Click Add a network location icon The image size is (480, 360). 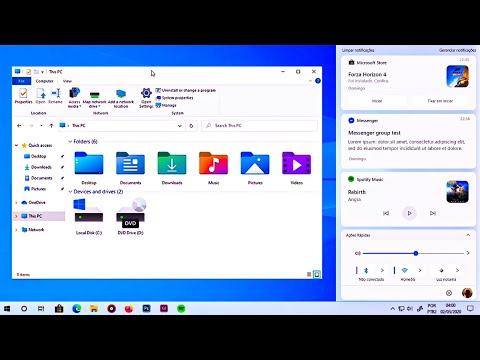[121, 94]
